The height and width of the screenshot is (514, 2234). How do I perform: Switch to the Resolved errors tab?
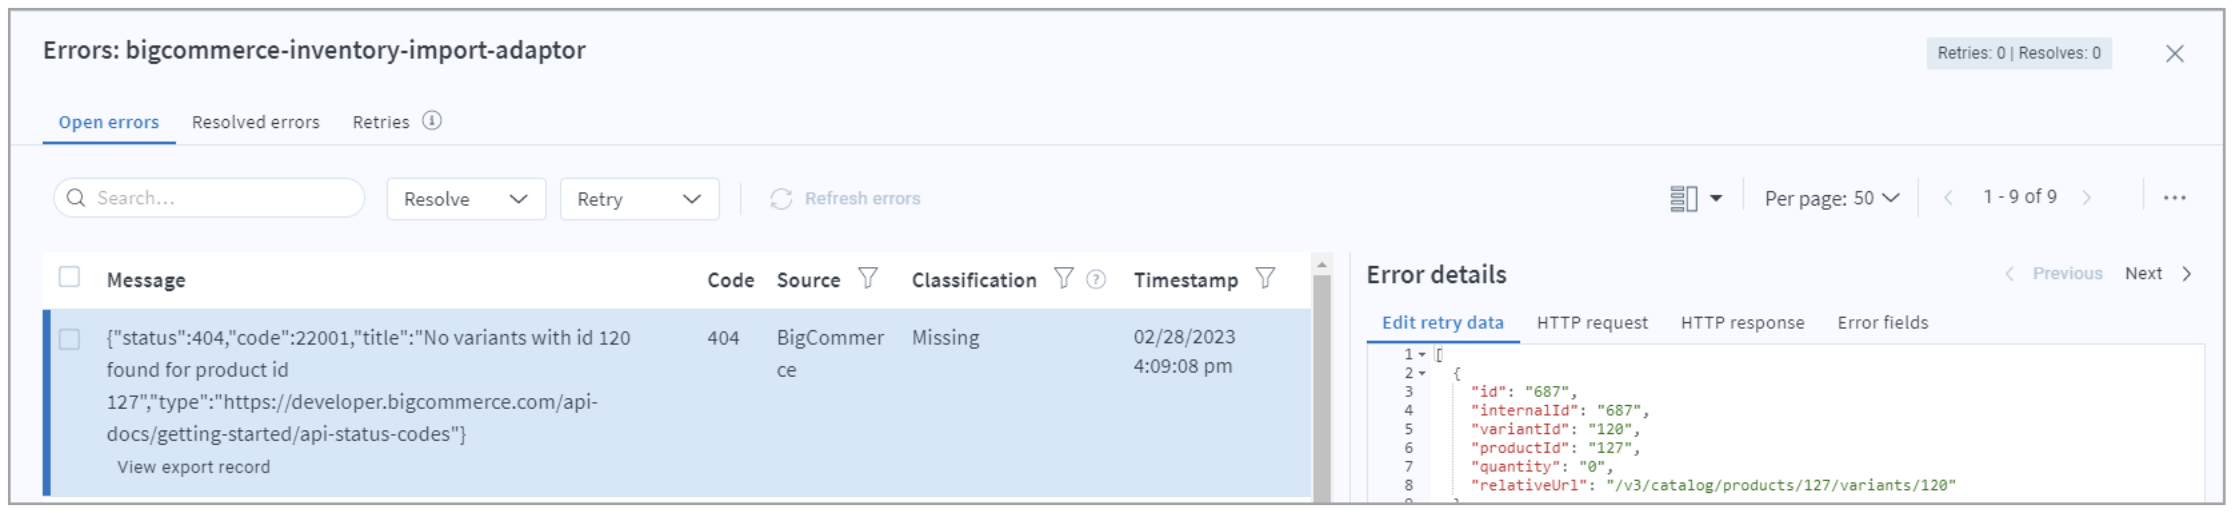255,122
